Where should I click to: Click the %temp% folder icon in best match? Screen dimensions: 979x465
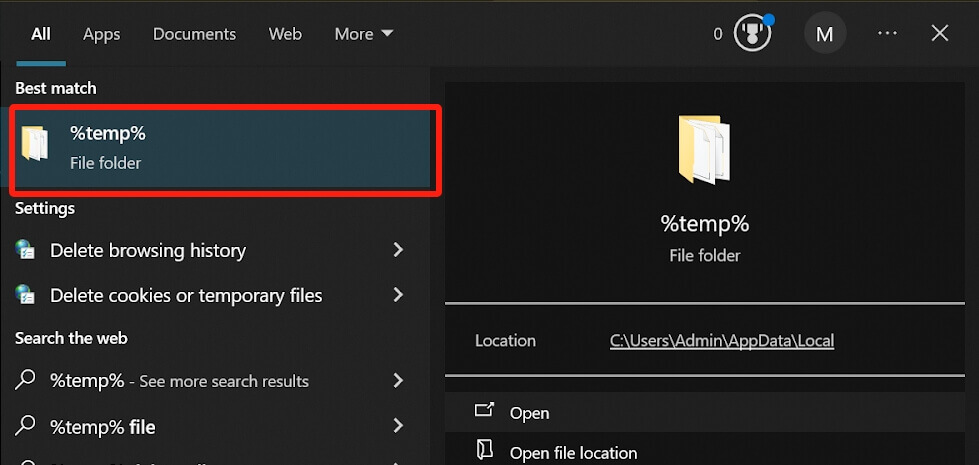tap(35, 144)
